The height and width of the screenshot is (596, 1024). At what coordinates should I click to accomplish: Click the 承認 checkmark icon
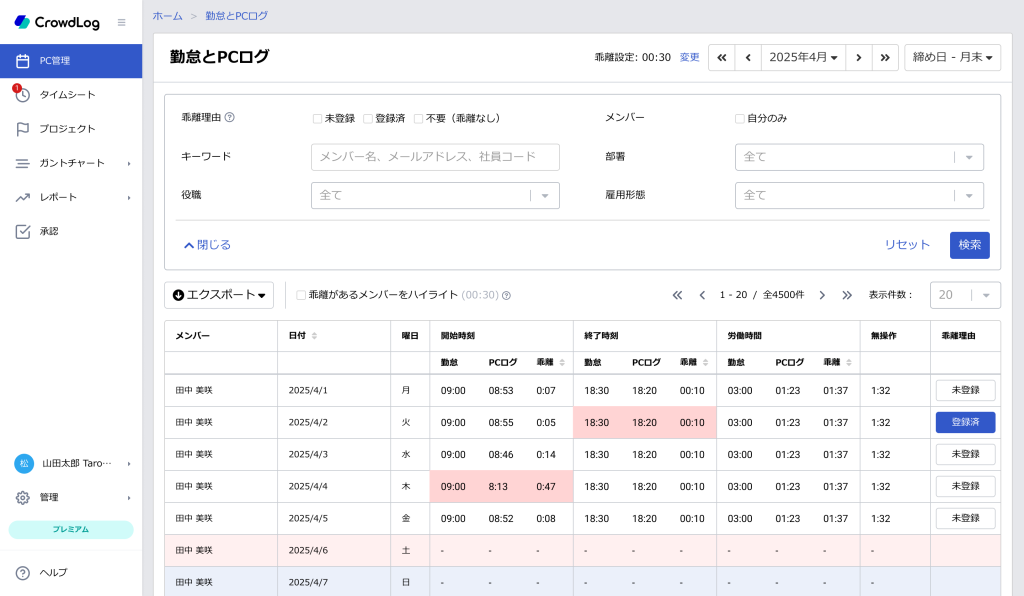(x=22, y=231)
